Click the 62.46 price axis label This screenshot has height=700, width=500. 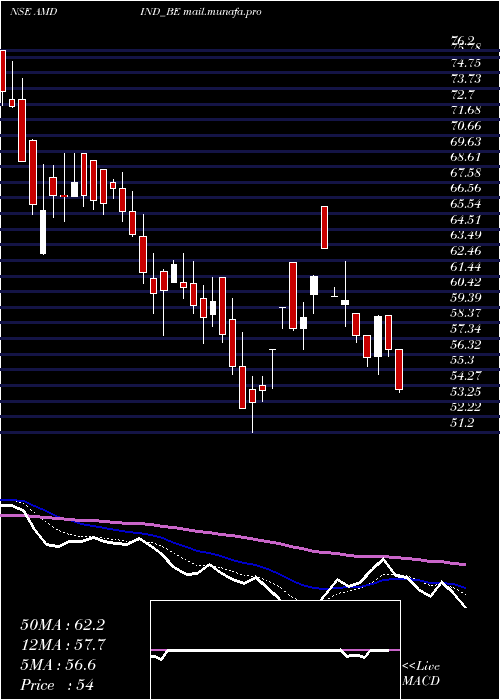click(466, 251)
